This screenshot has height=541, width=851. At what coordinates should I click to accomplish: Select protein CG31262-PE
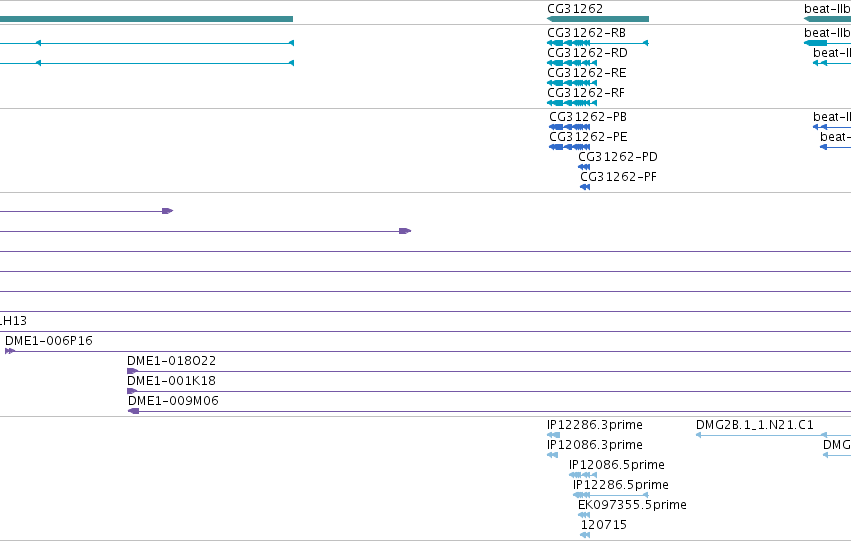click(x=588, y=137)
